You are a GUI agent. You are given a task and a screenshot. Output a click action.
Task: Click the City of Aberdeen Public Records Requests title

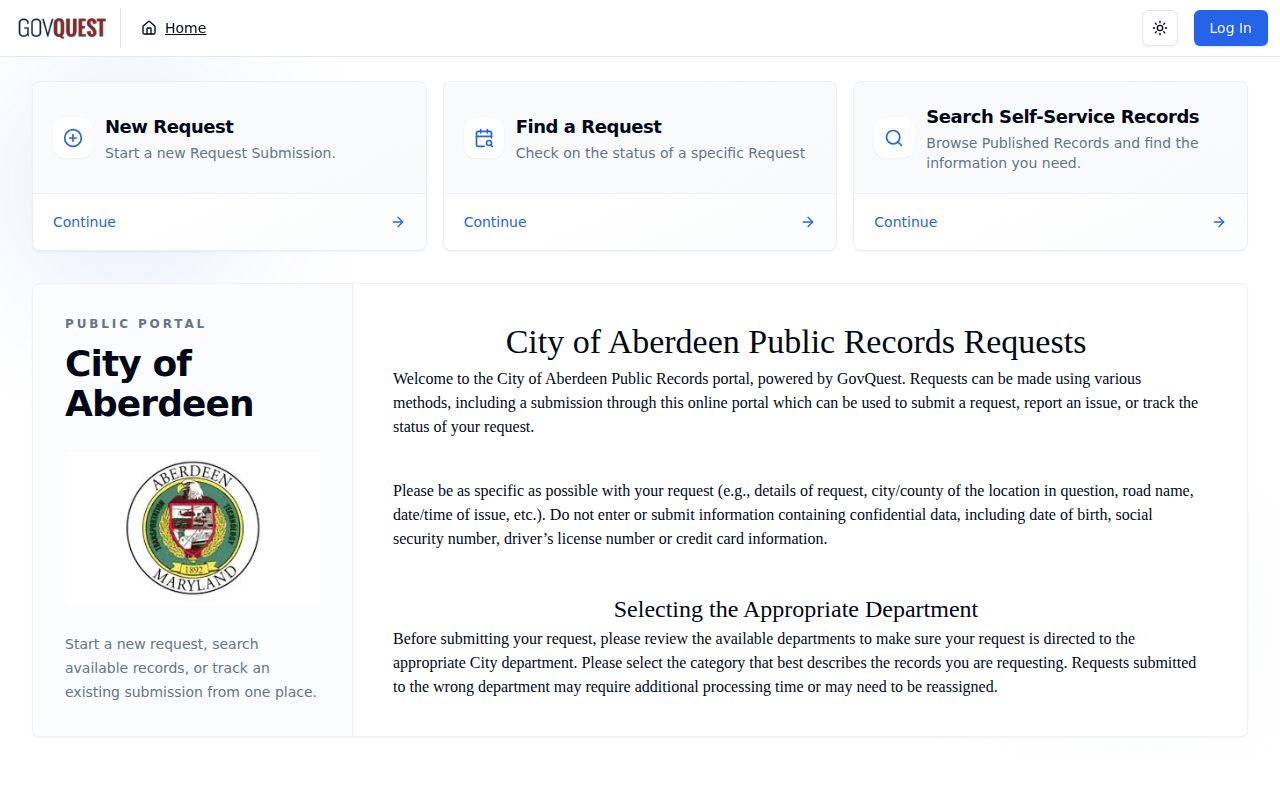[796, 342]
